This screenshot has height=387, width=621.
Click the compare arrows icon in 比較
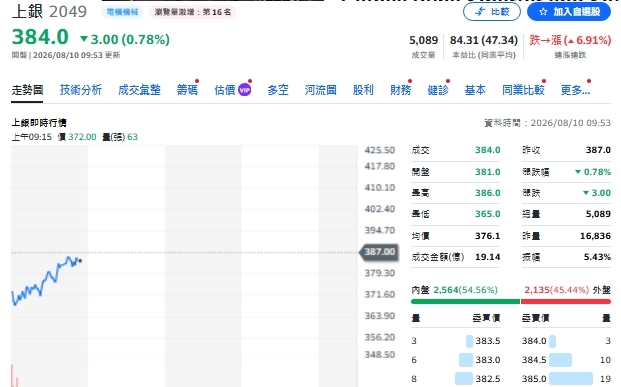point(480,12)
